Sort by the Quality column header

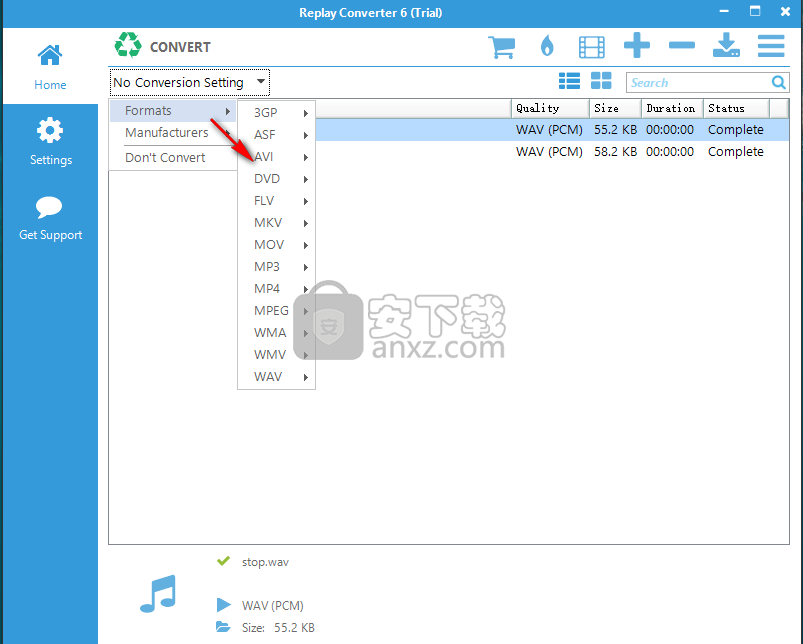(550, 109)
